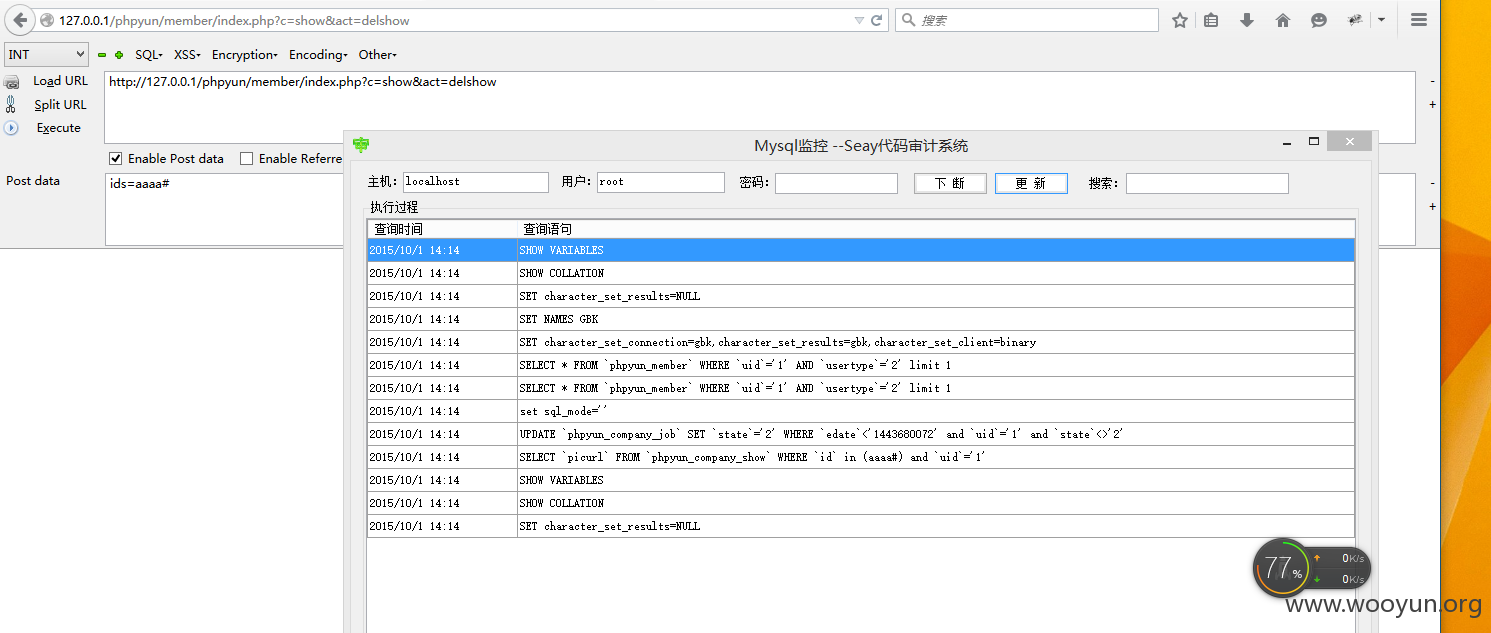1491x633 pixels.
Task: Click the extension icon before the toolbar arrow
Action: click(1356, 20)
